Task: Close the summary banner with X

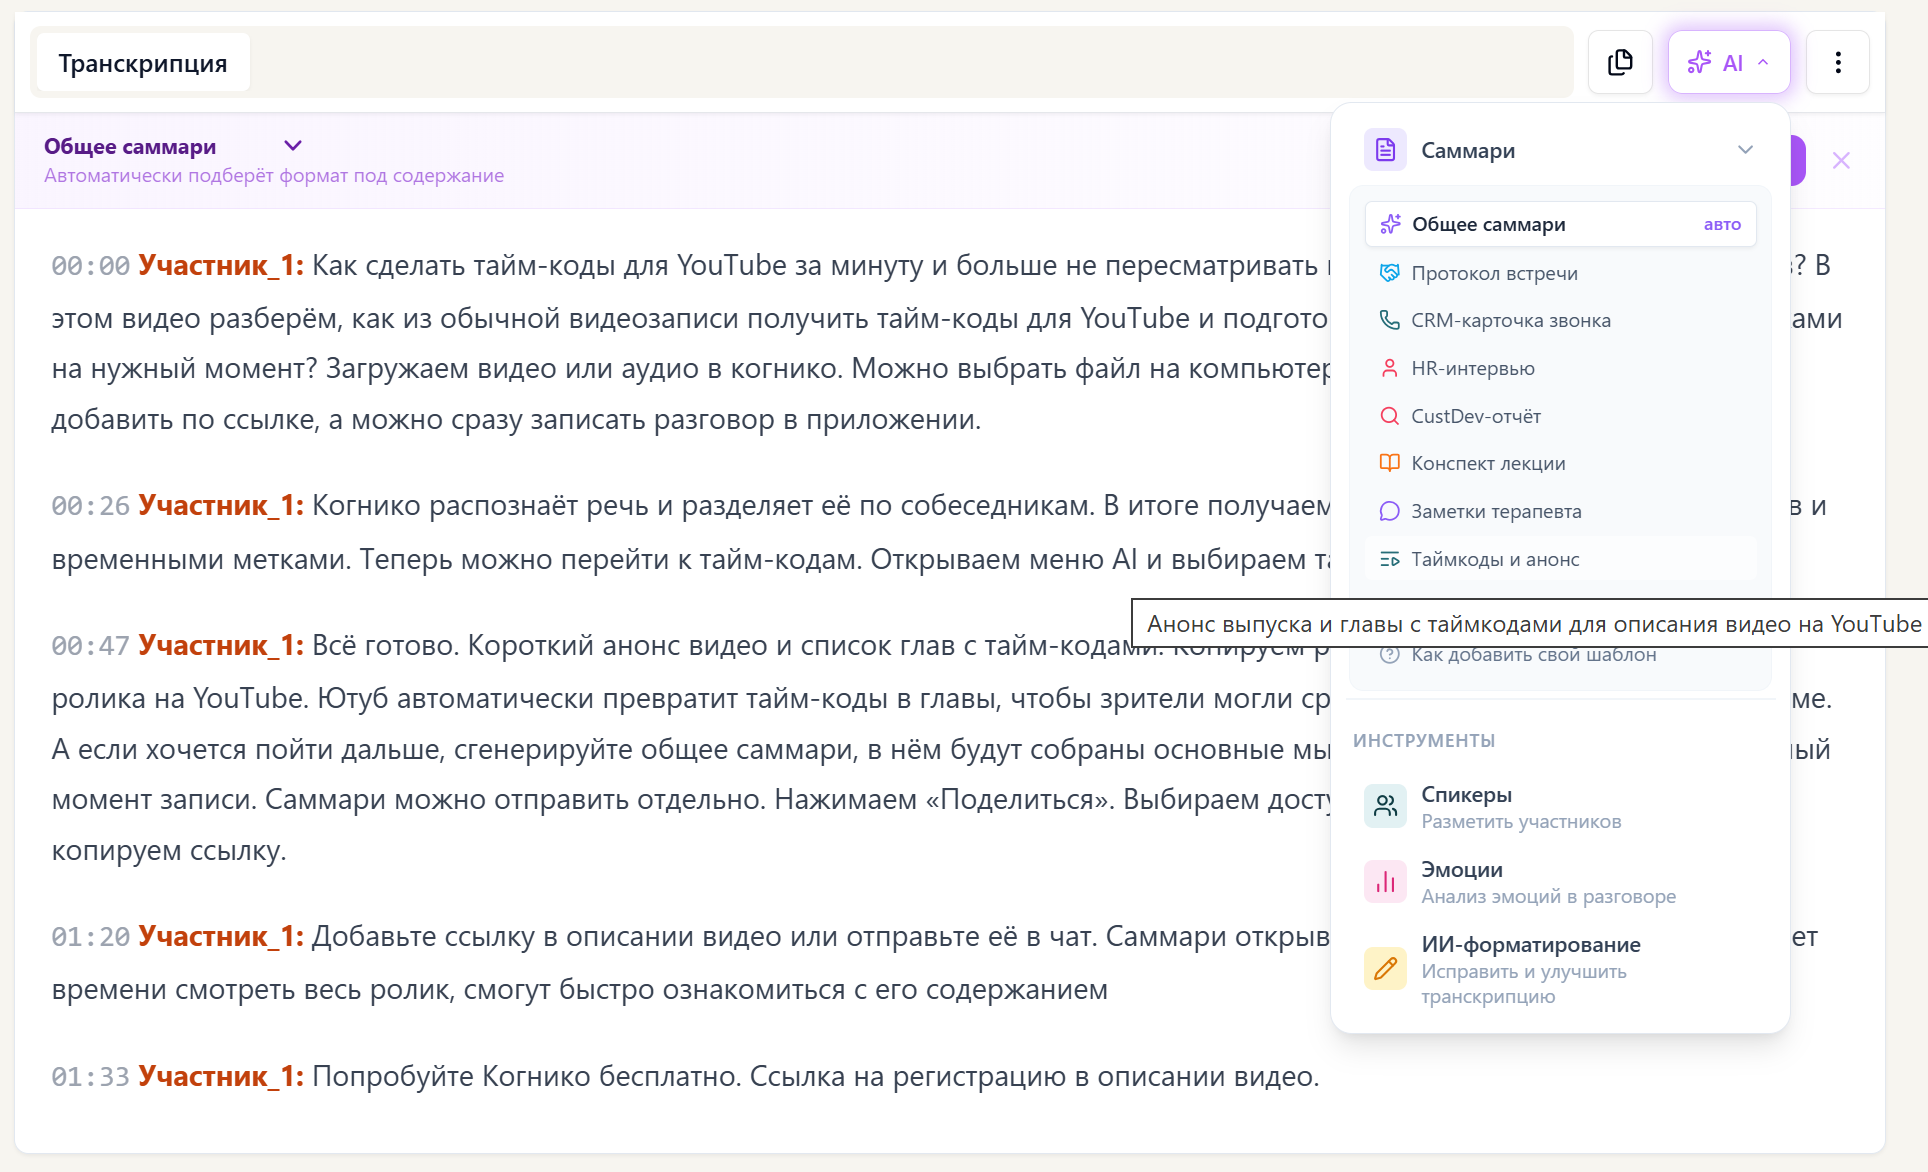Action: click(1841, 160)
